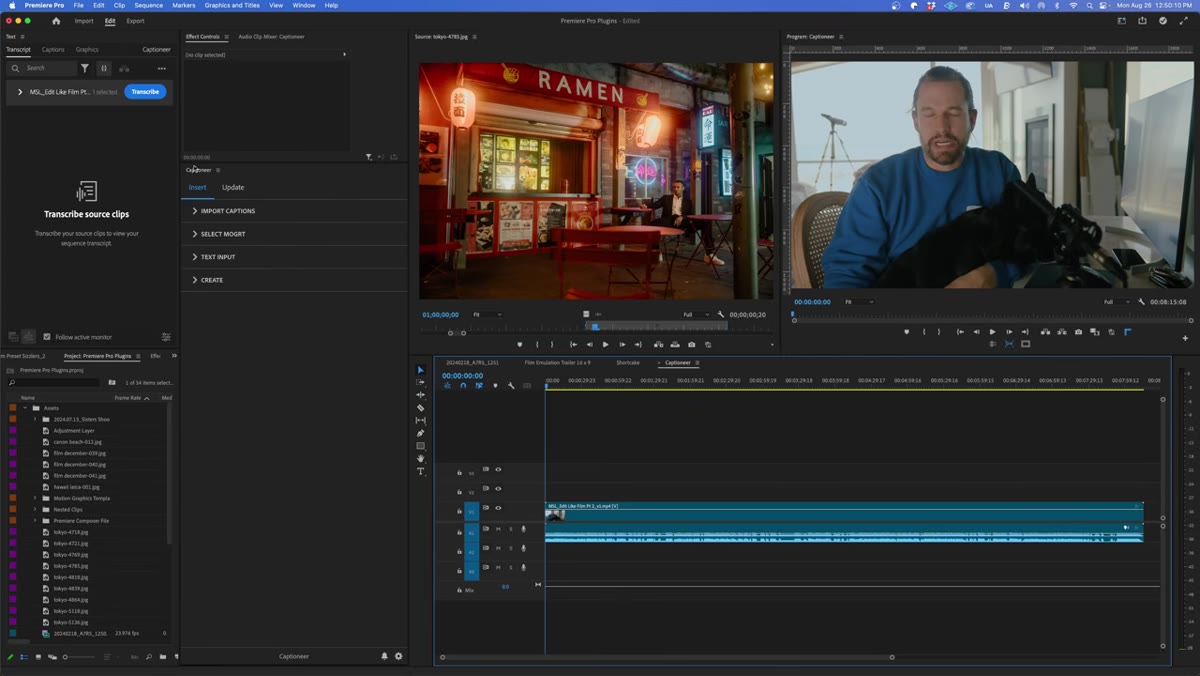Expand the MSL_Edit Like Film clip row
Screen dimensions: 1200x676
[x=20, y=92]
